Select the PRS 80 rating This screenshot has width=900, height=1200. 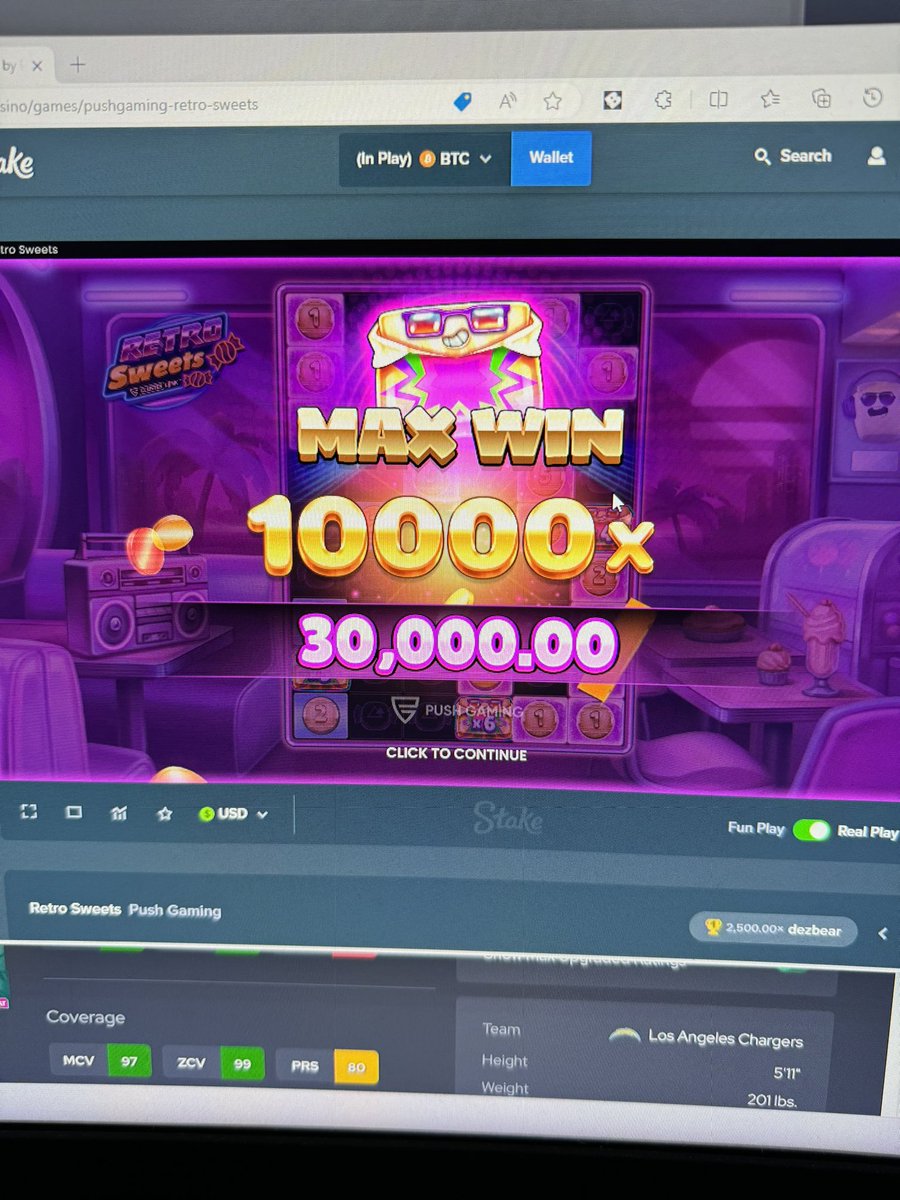coord(327,1067)
